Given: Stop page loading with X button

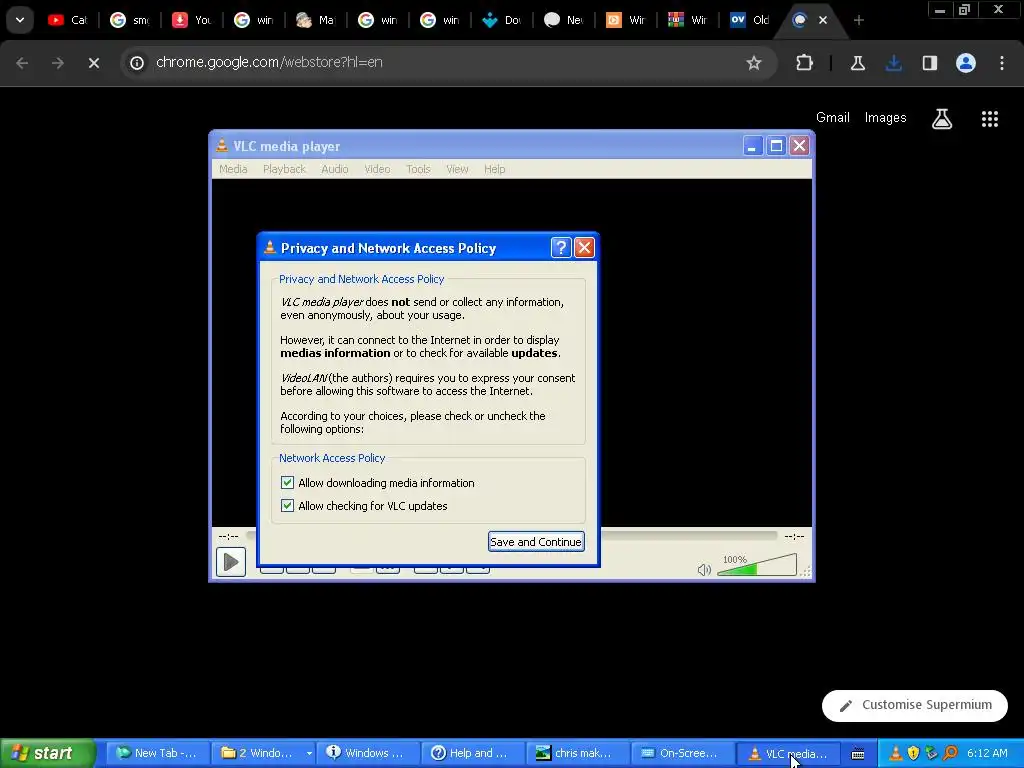Looking at the screenshot, I should click(x=94, y=63).
